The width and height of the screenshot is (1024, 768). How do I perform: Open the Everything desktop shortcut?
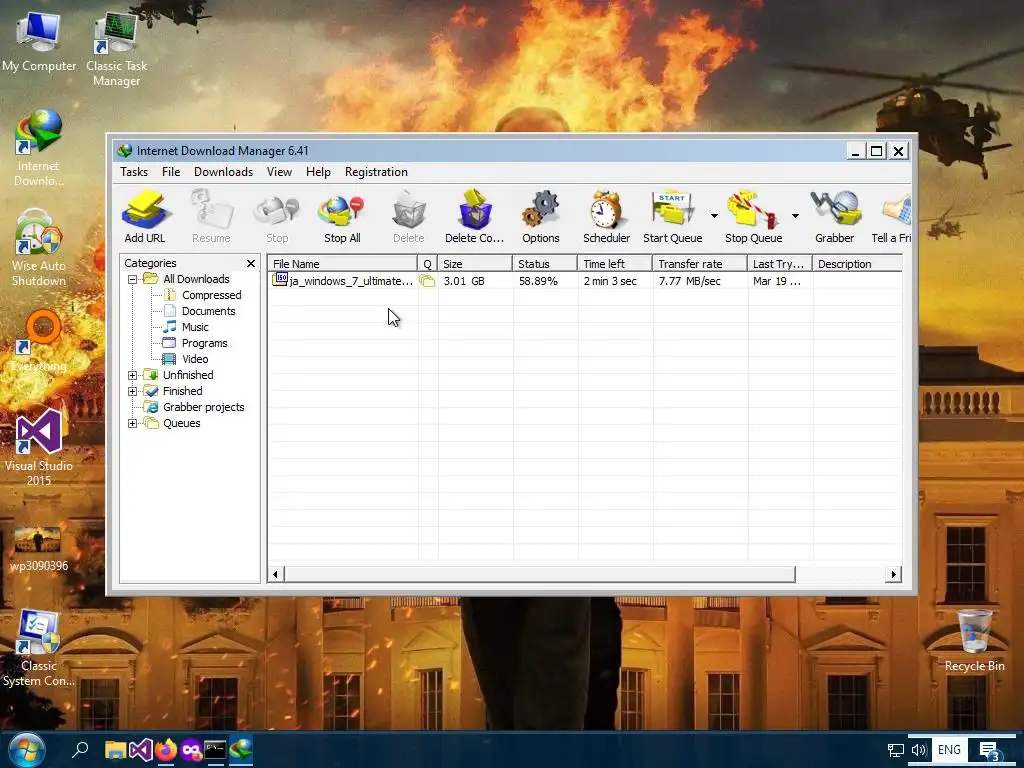pyautogui.click(x=40, y=341)
